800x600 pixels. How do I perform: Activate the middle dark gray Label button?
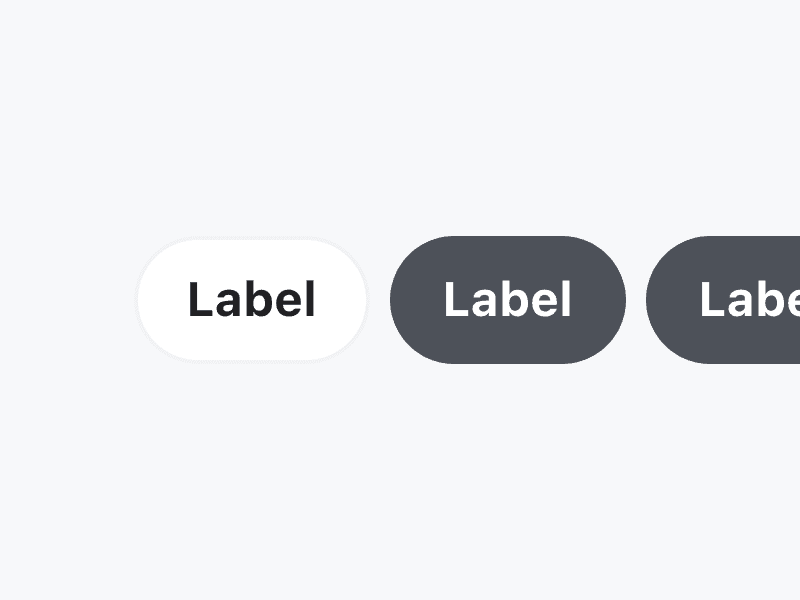point(507,299)
